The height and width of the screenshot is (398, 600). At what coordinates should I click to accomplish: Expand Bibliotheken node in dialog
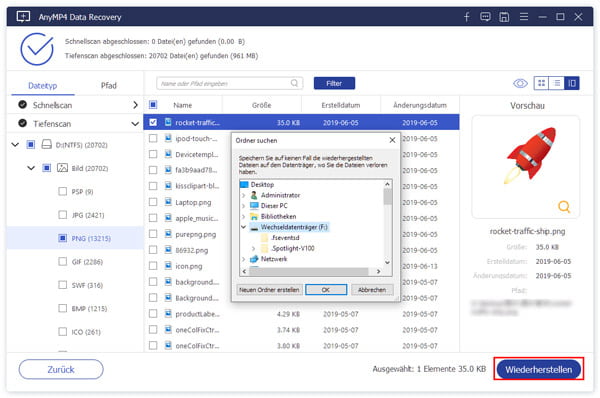coord(244,217)
